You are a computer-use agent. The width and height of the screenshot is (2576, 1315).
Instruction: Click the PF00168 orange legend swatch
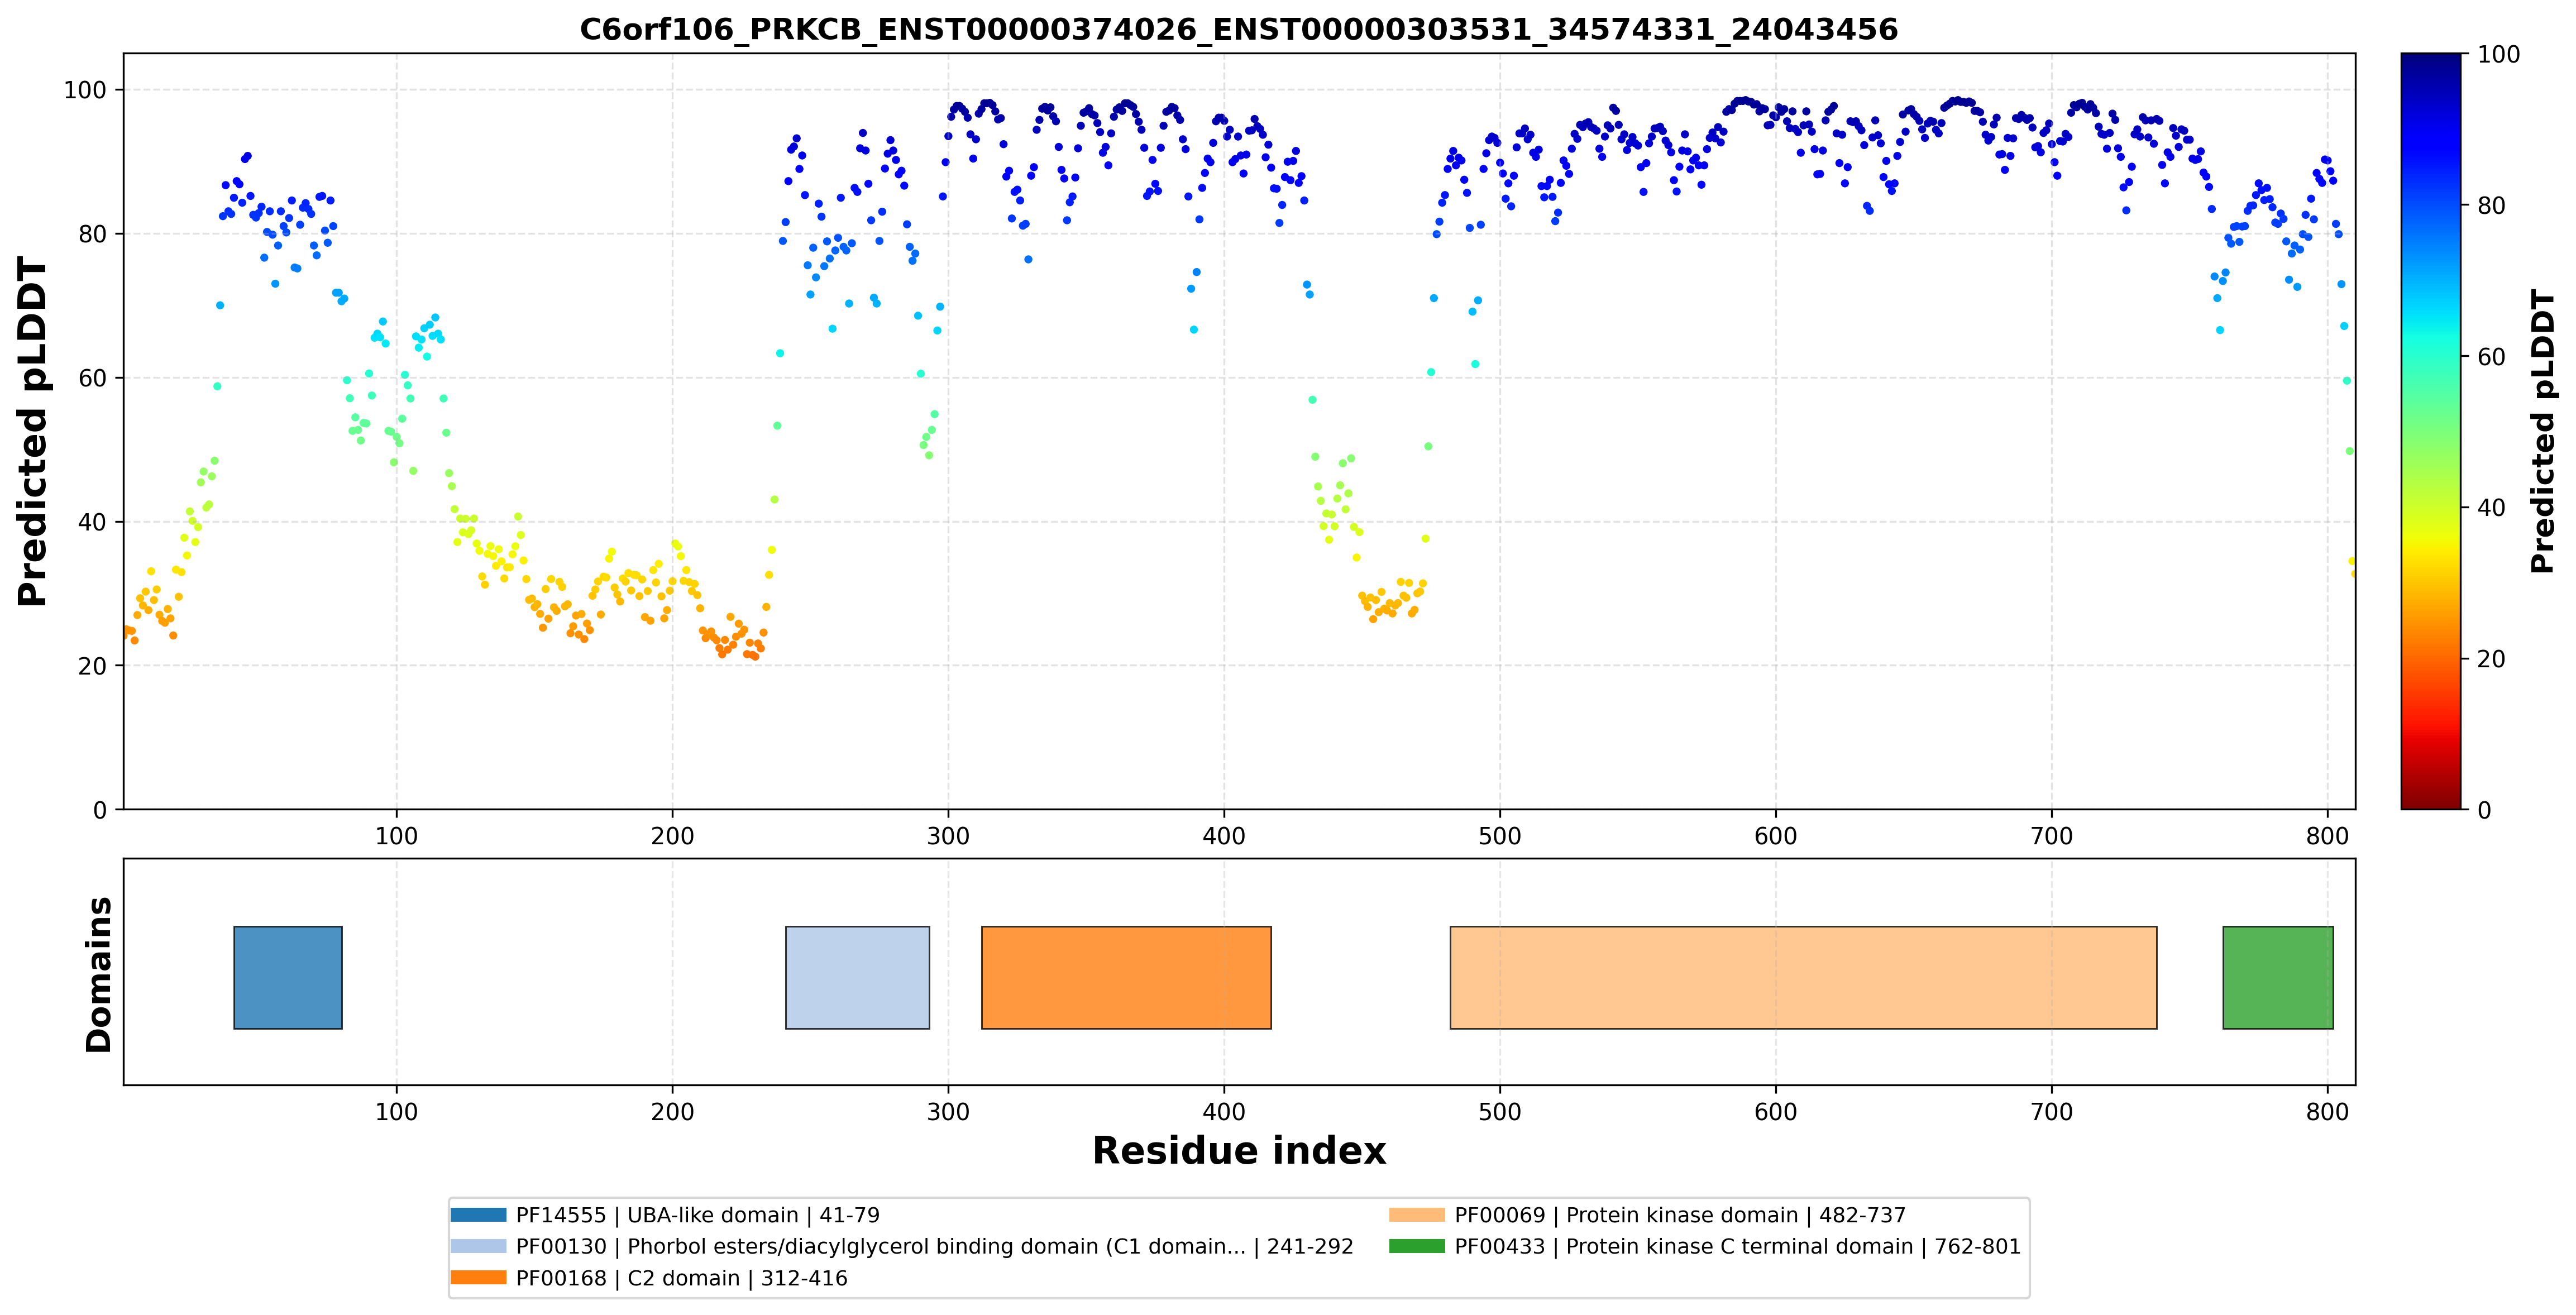478,1278
